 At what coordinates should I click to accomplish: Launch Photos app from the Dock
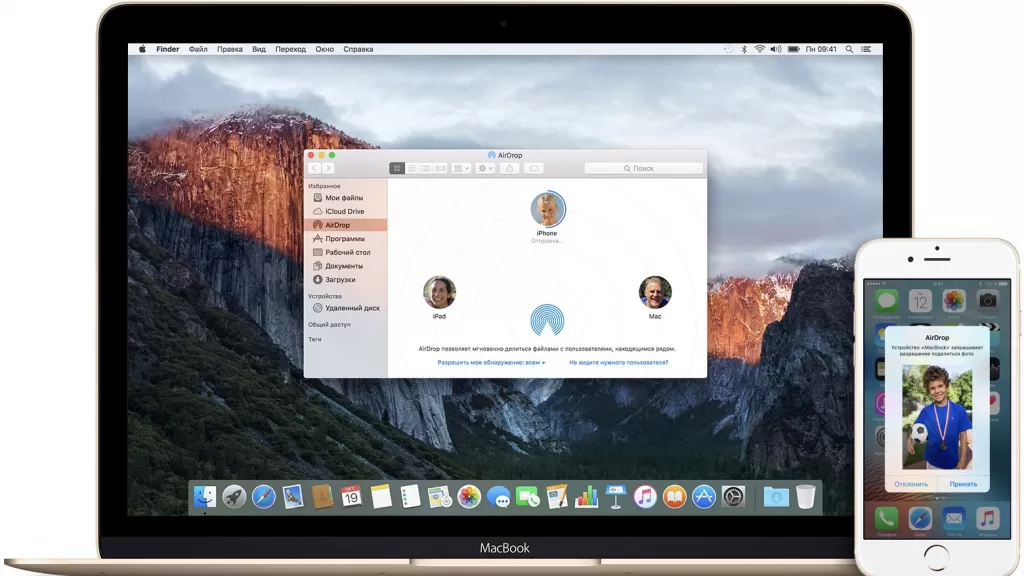pyautogui.click(x=469, y=496)
